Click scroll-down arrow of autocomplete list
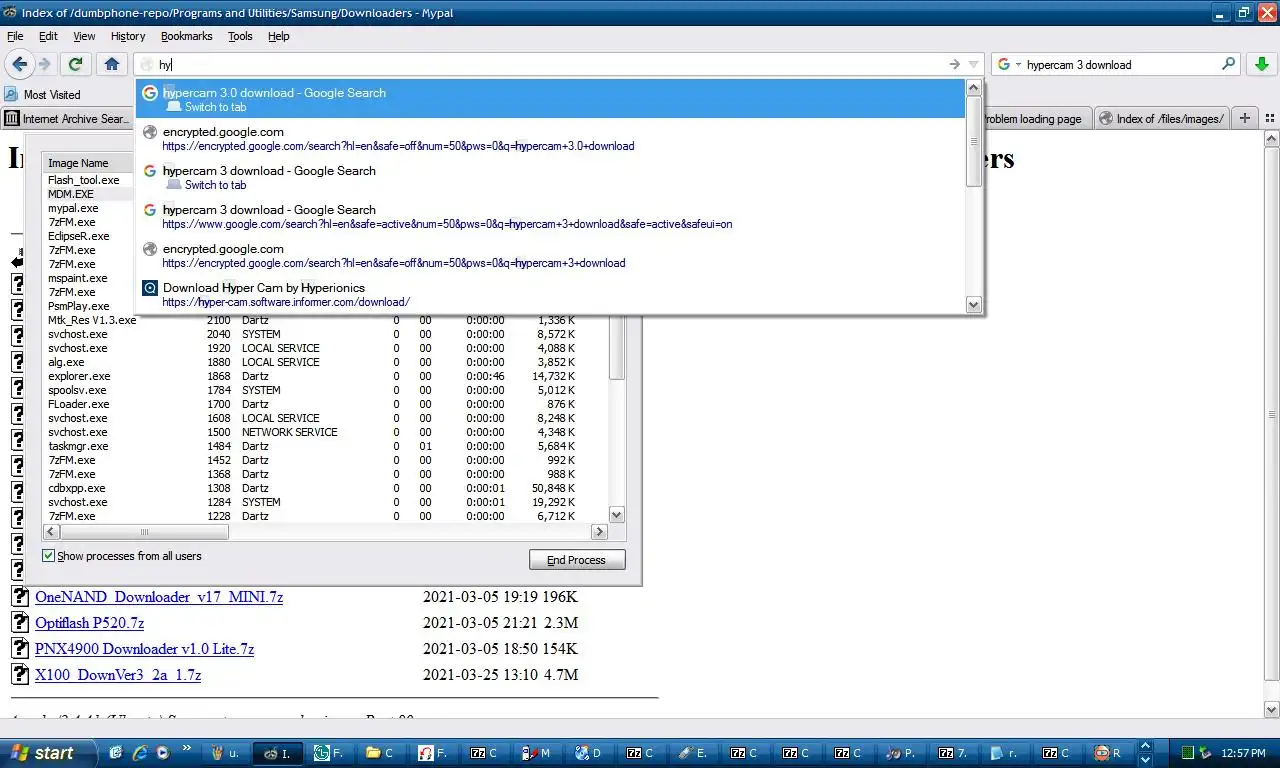The image size is (1280, 768). pyautogui.click(x=974, y=304)
